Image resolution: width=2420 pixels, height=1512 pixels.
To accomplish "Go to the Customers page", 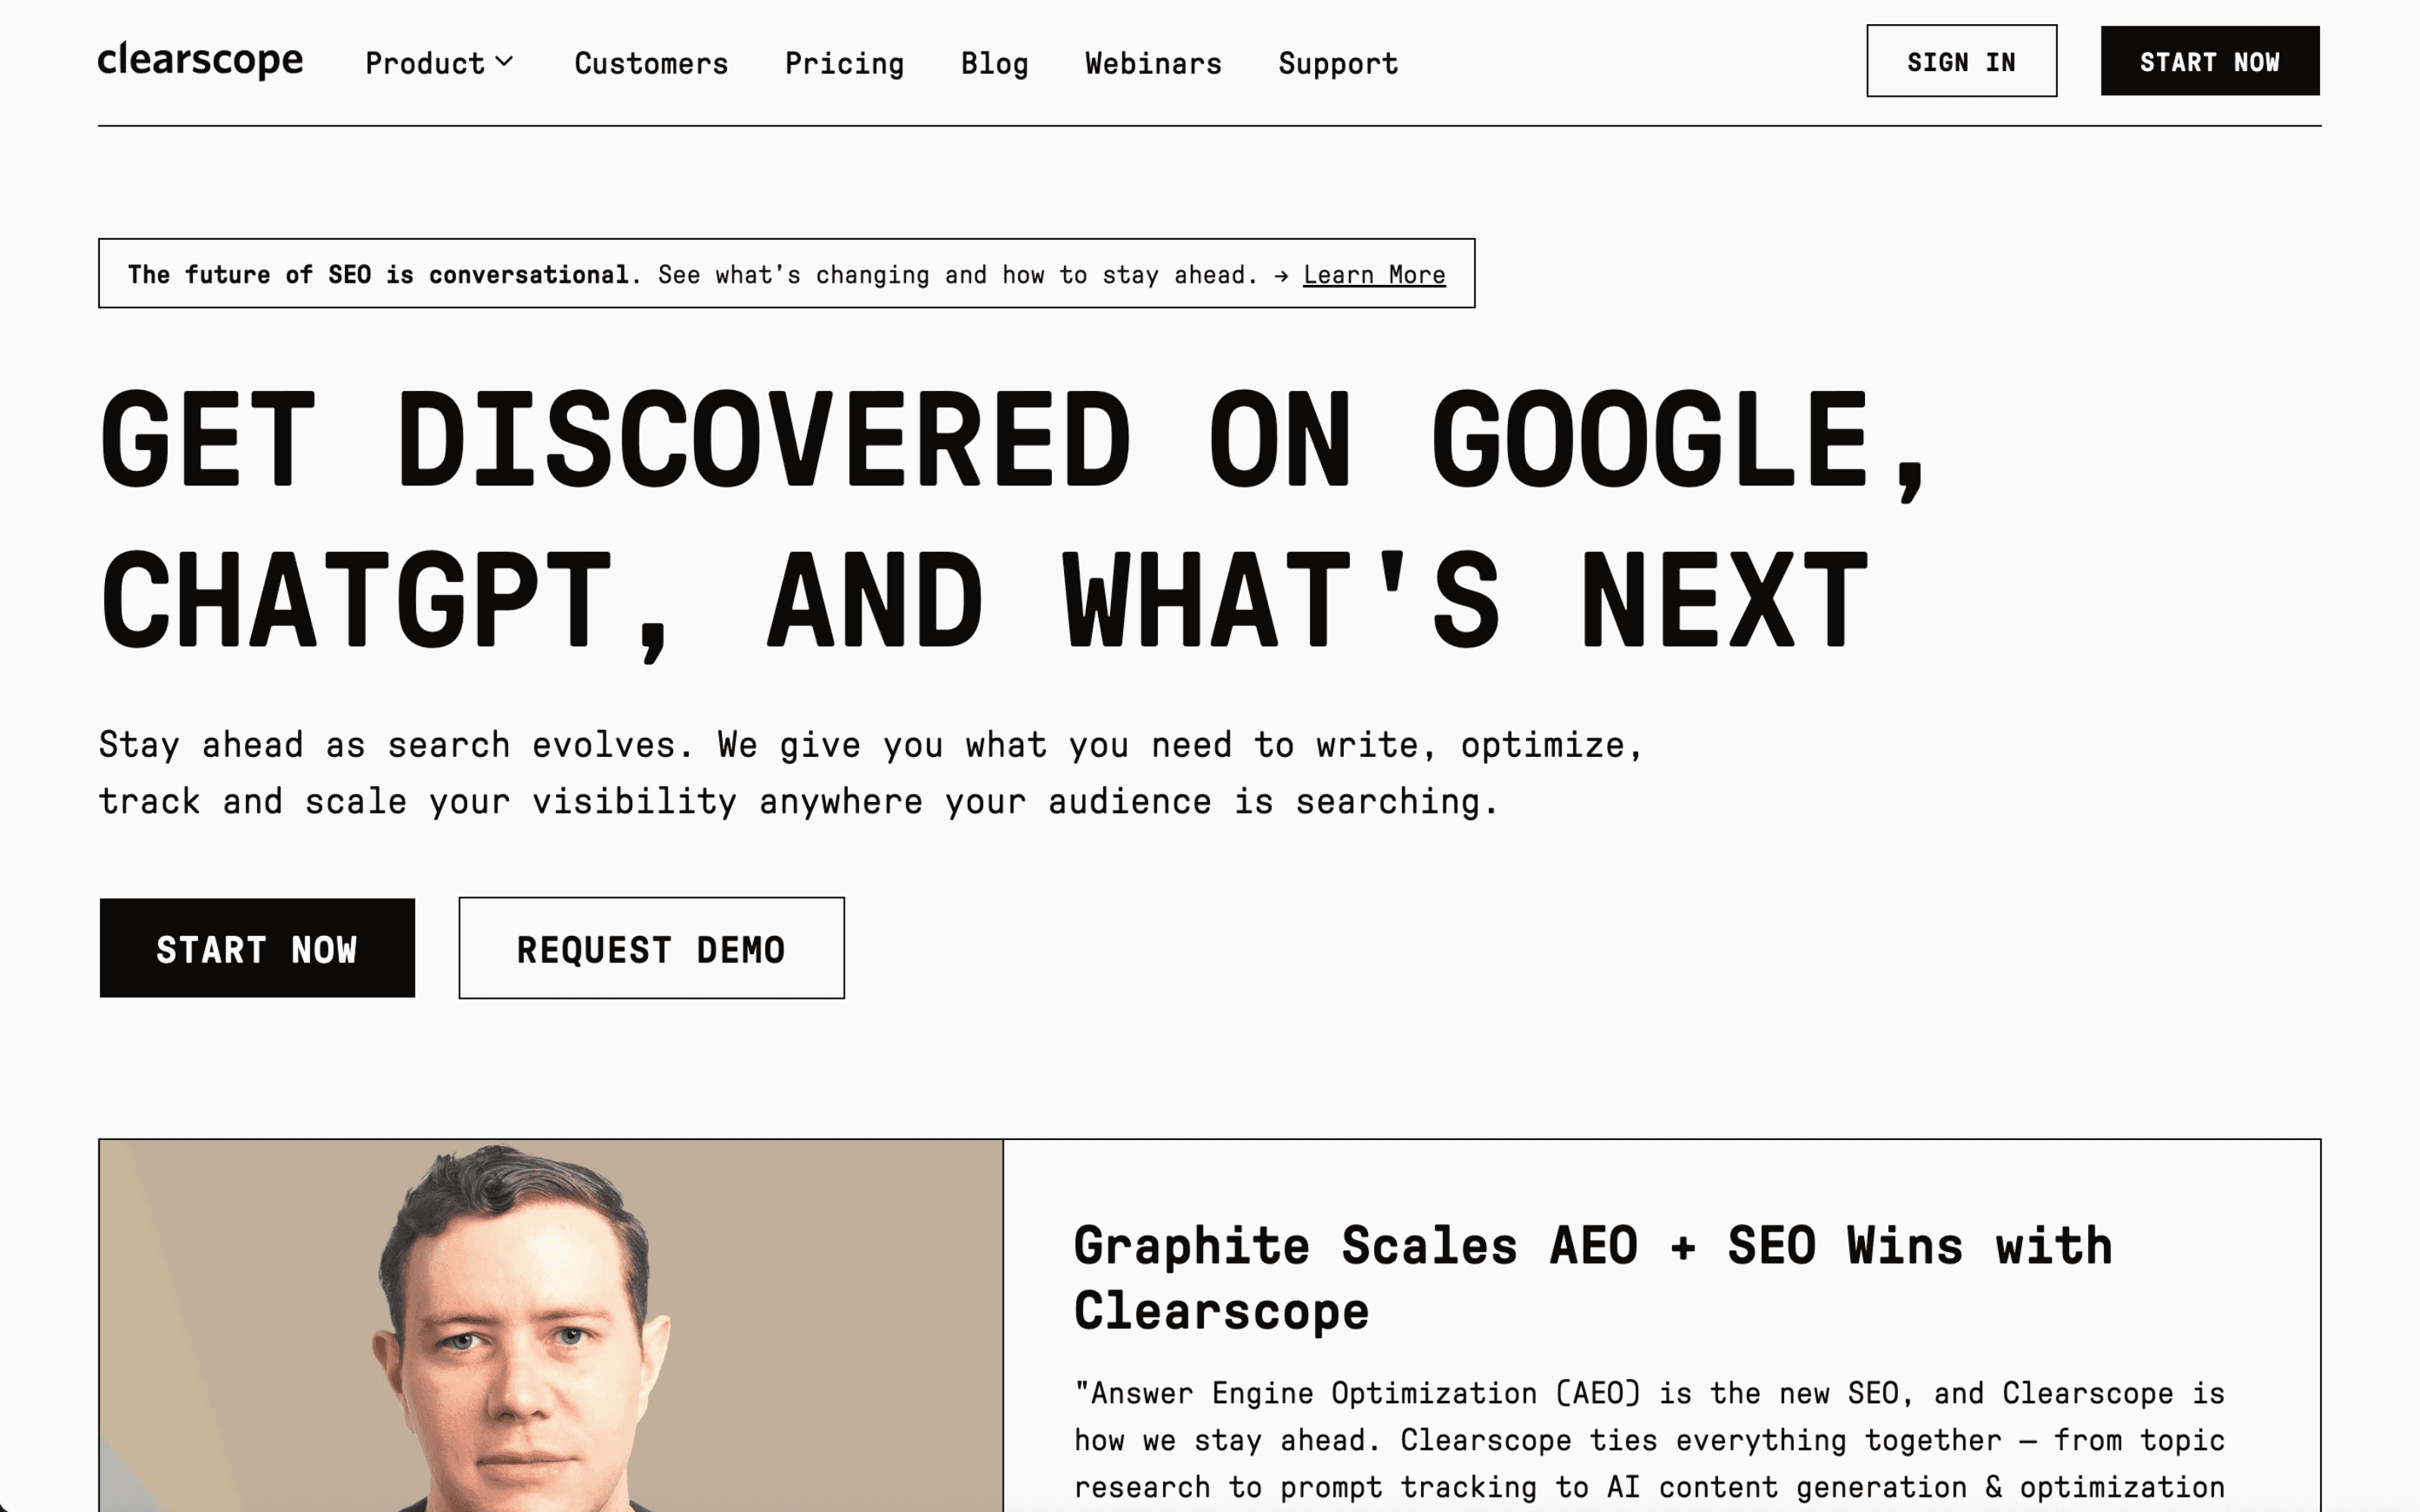I will (x=651, y=63).
